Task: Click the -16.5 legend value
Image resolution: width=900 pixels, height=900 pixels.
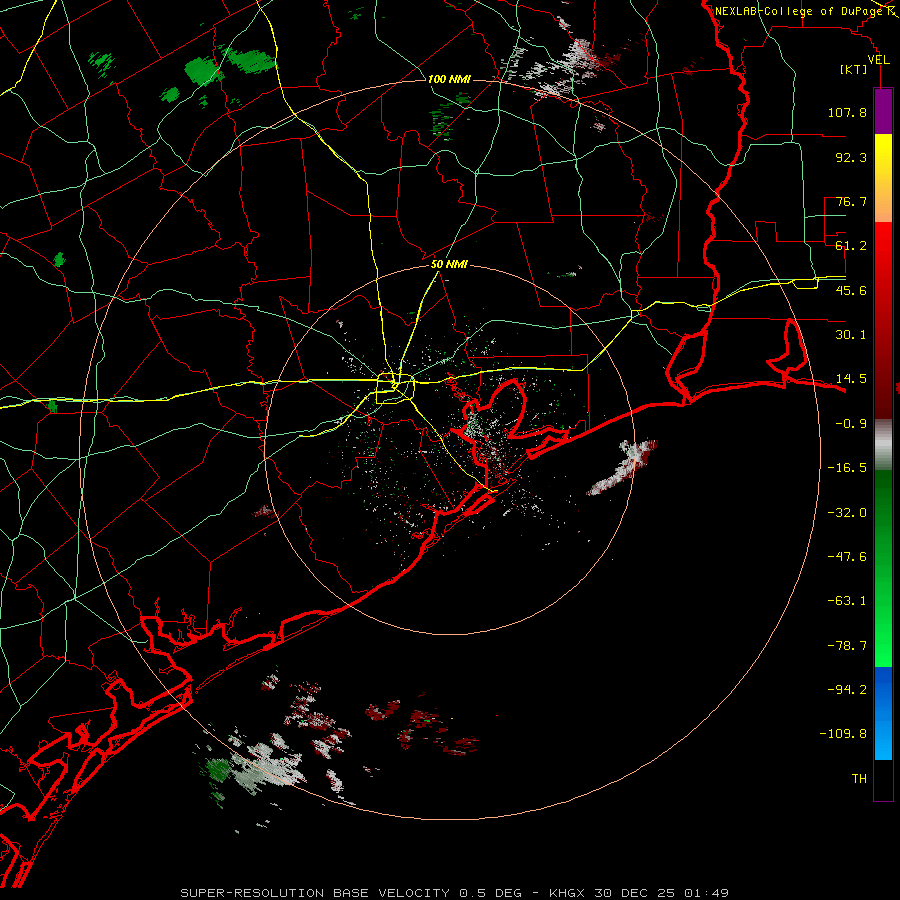Action: (847, 468)
